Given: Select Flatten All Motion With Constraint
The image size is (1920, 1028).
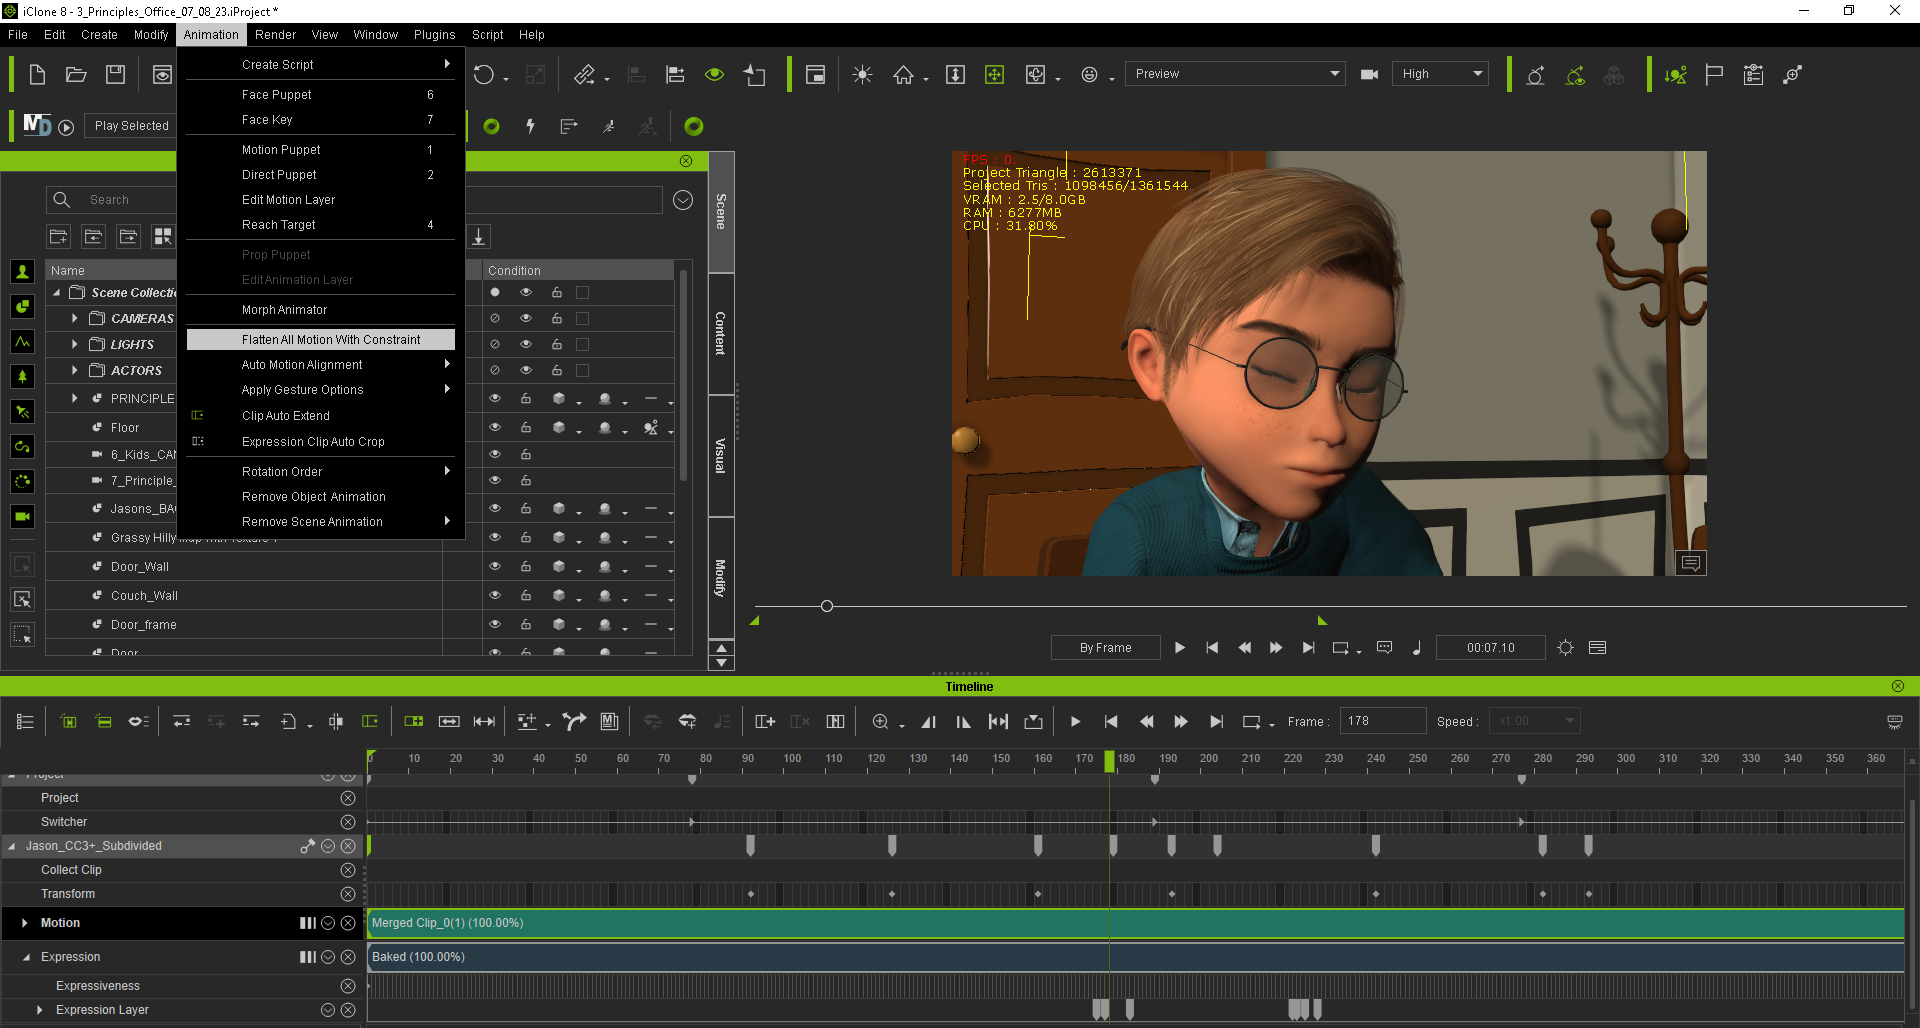Looking at the screenshot, I should pos(321,340).
